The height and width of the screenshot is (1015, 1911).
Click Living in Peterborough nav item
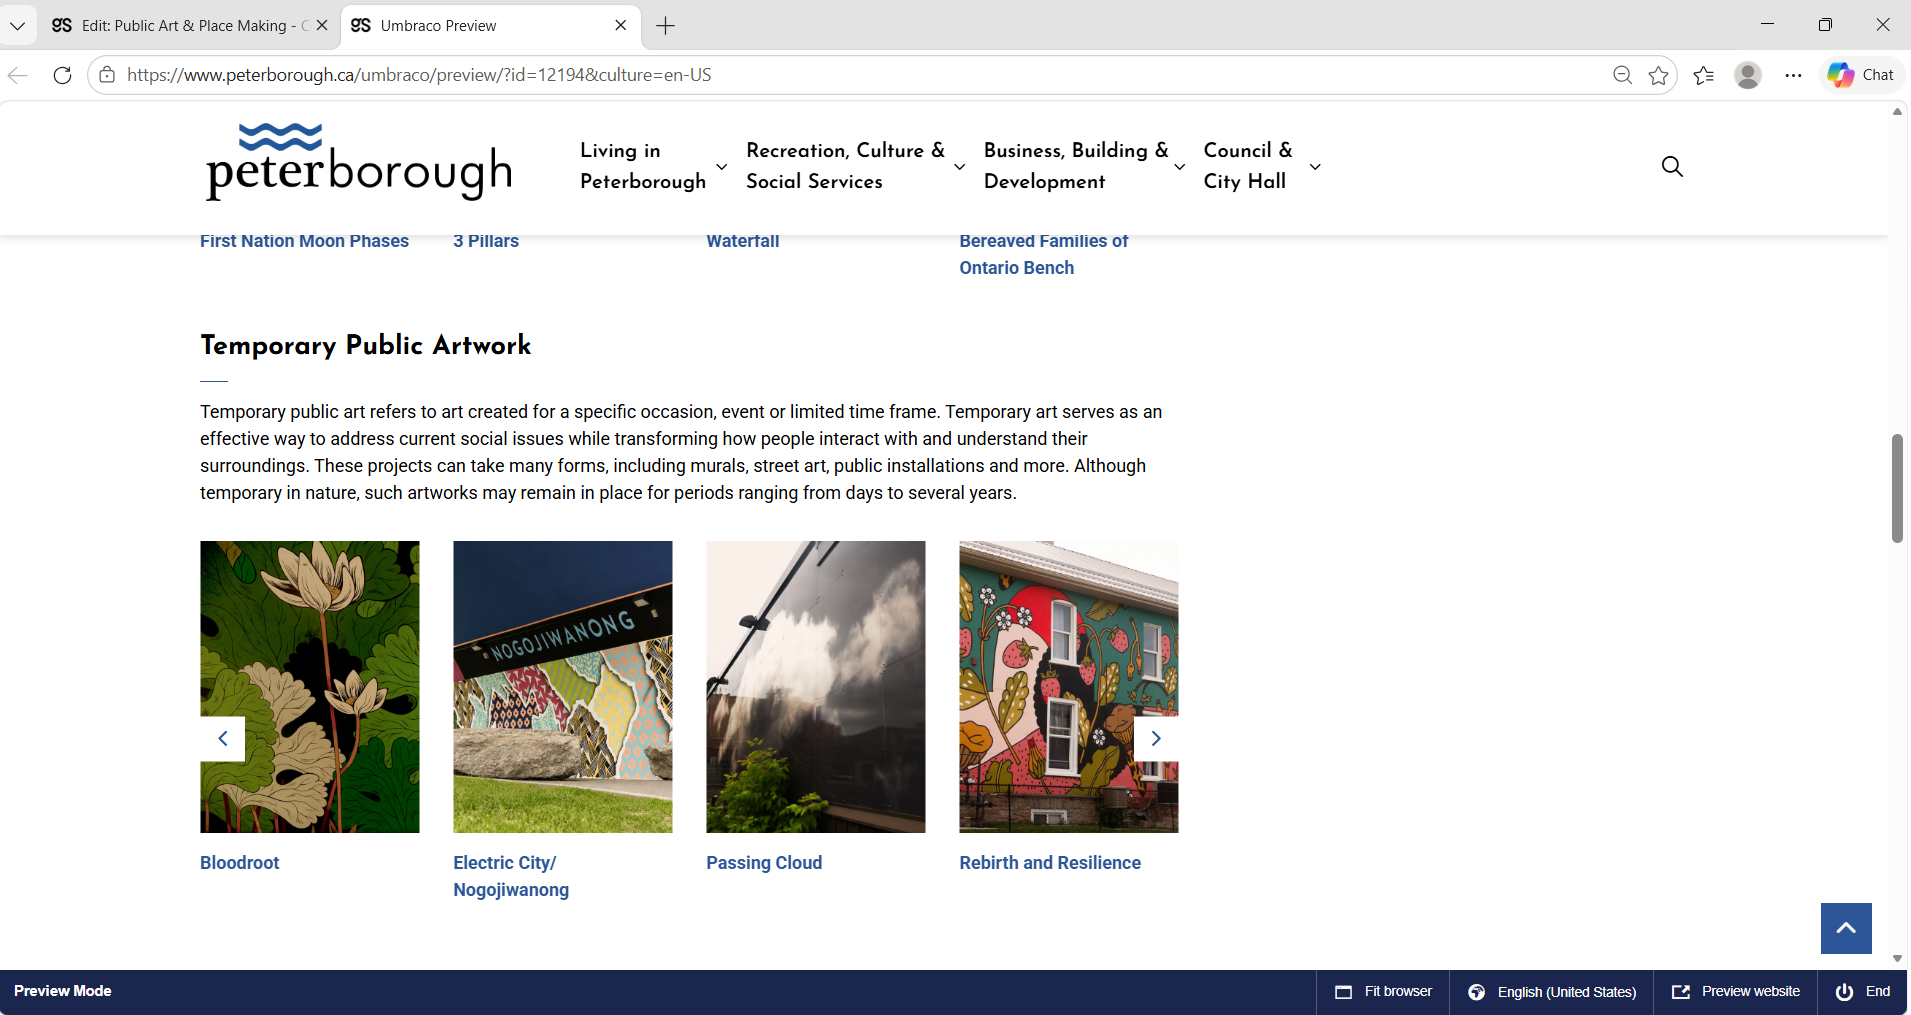643,166
